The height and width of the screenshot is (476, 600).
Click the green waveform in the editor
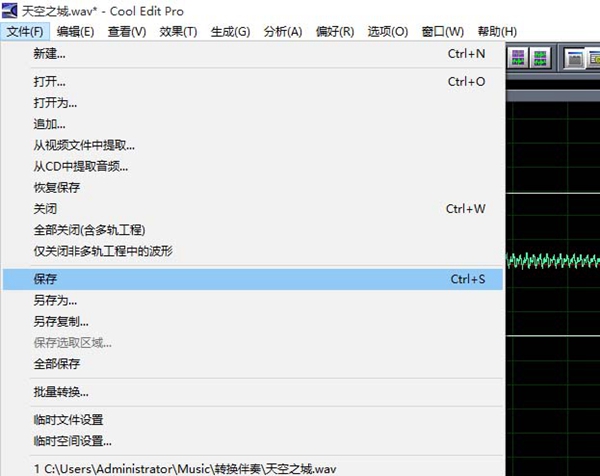[x=553, y=260]
